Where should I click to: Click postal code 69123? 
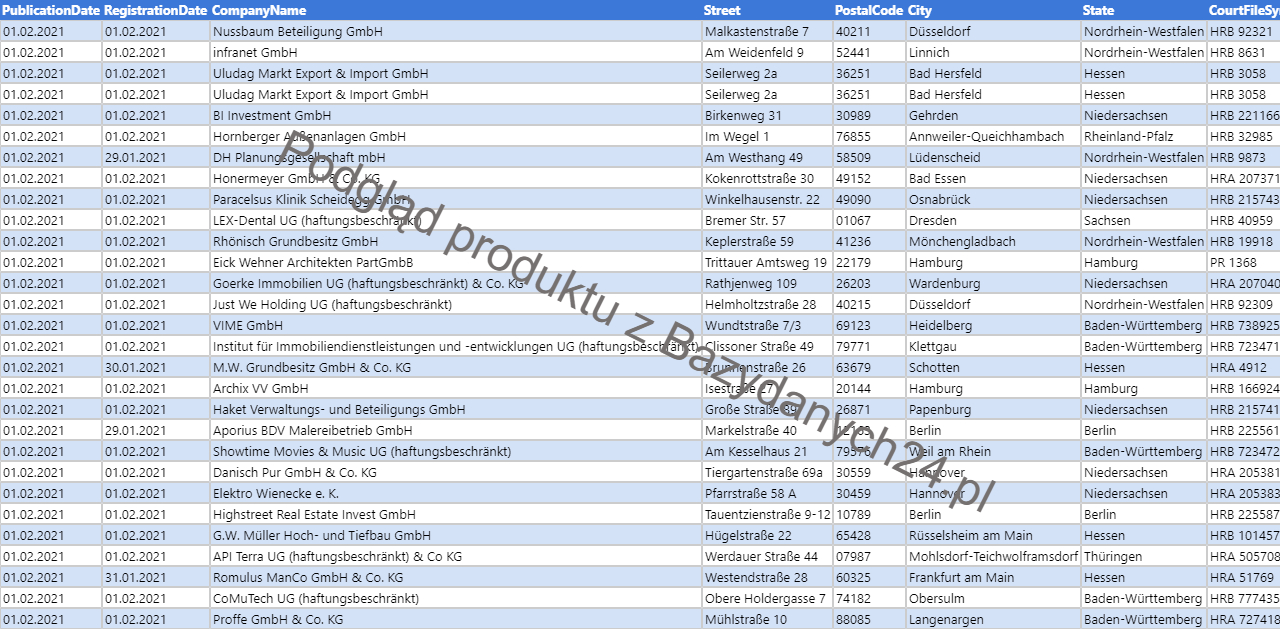click(869, 325)
